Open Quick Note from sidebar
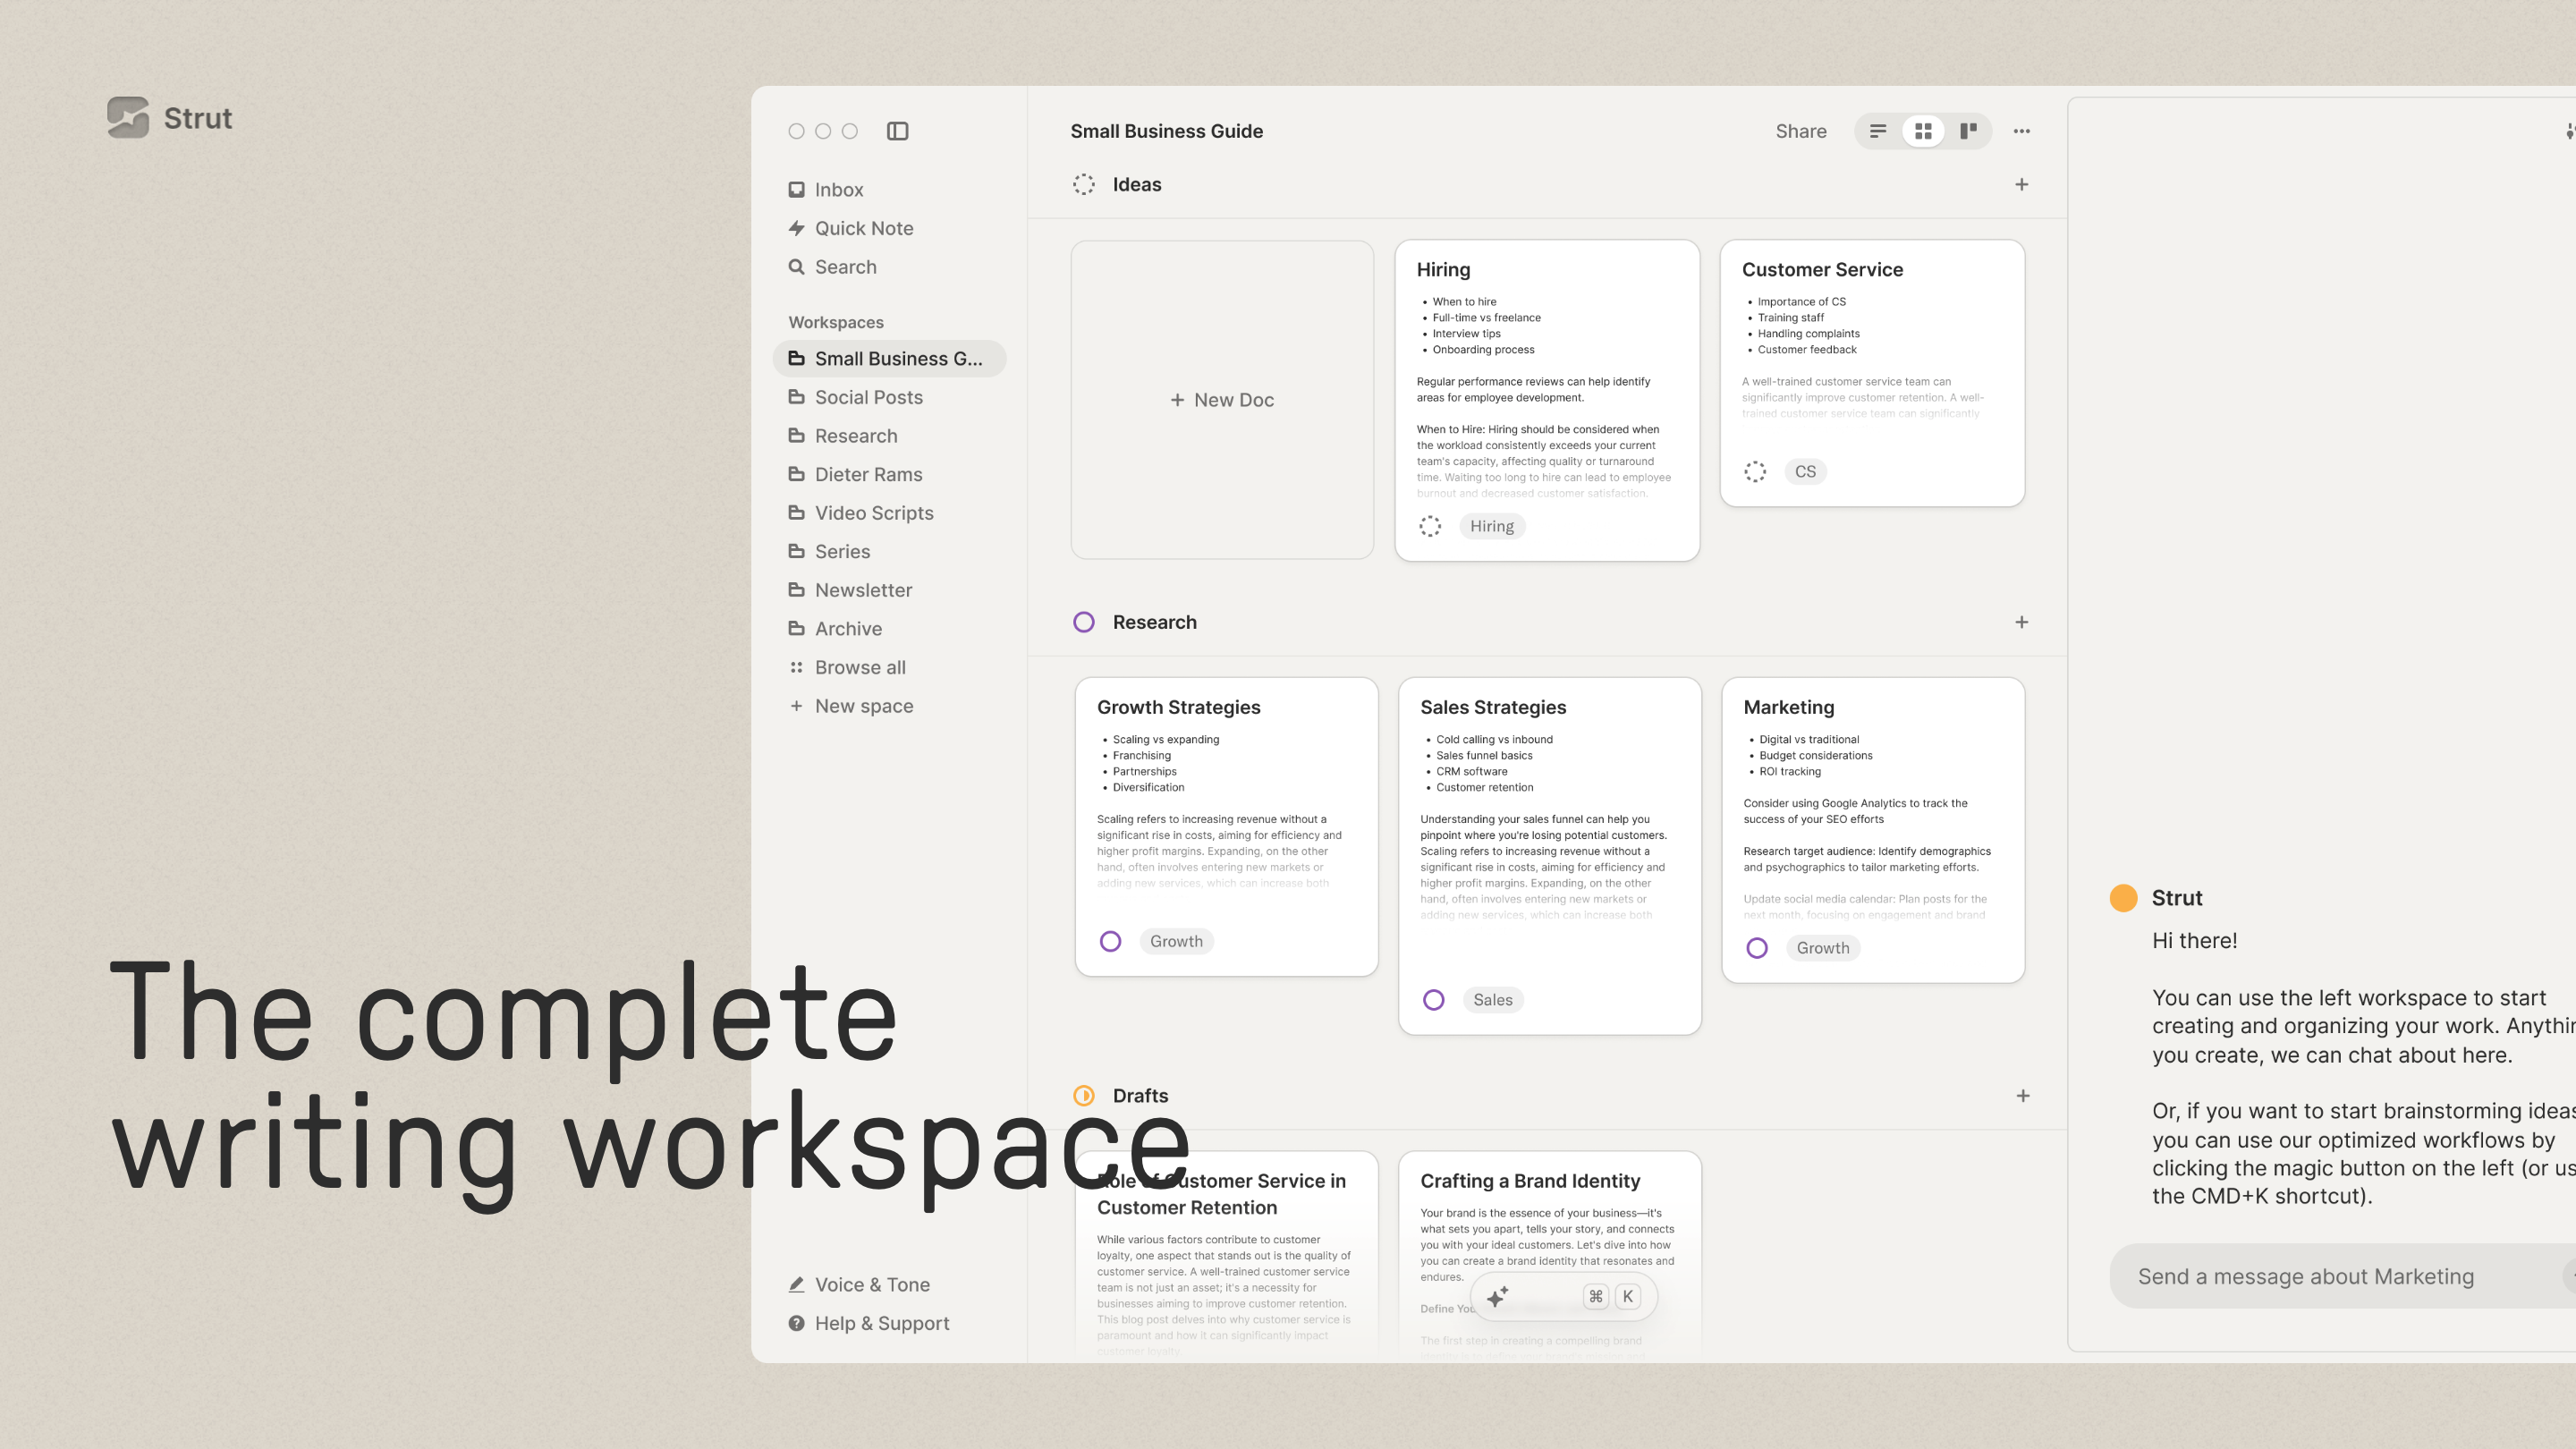 (x=863, y=228)
